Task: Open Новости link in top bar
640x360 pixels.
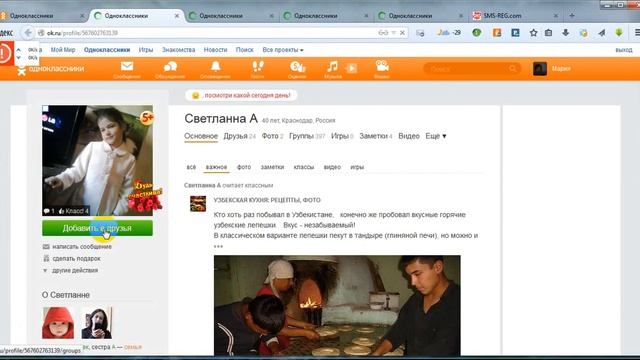Action: (216, 50)
